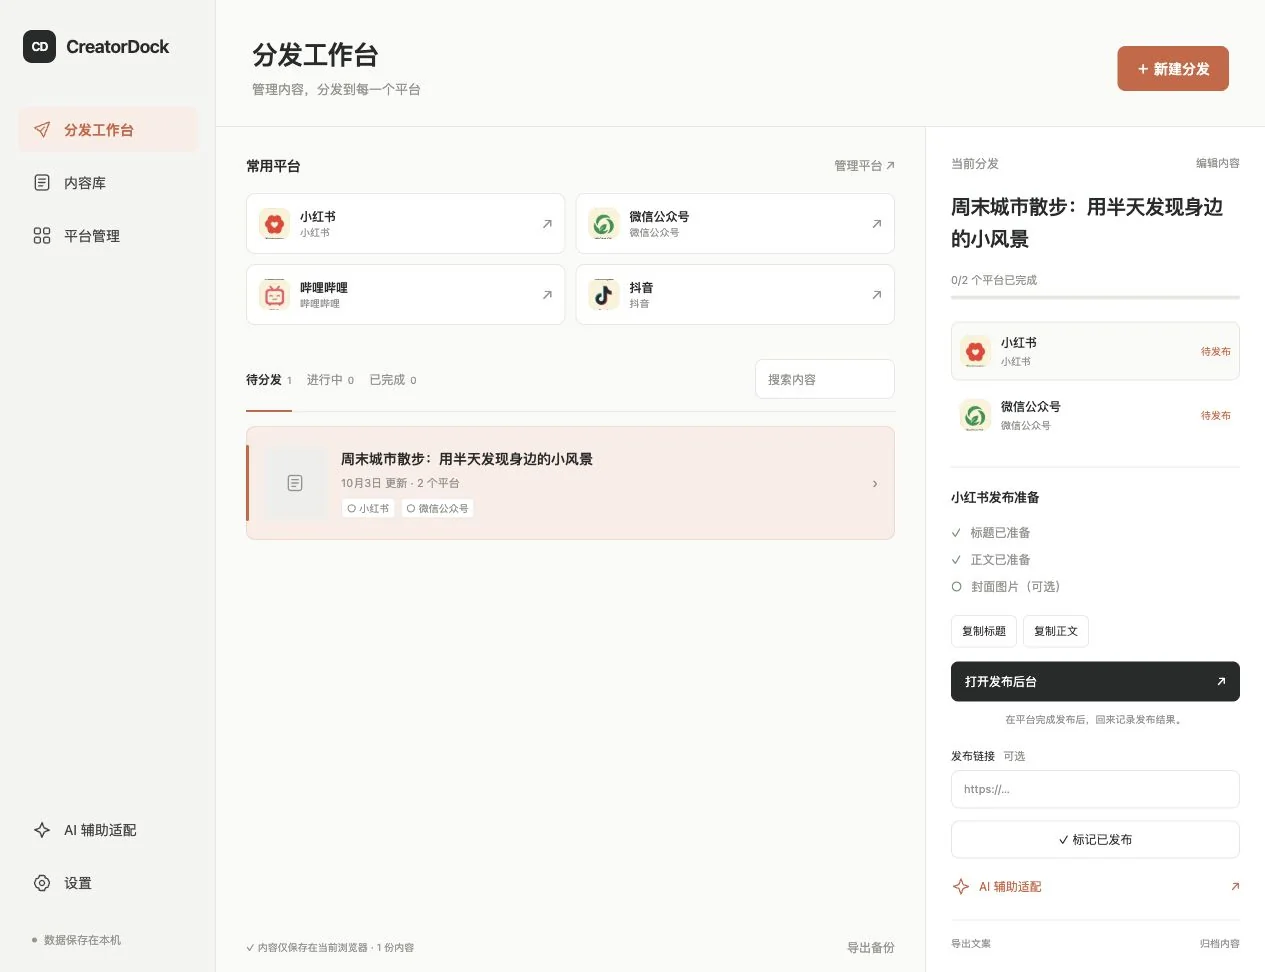Click the 0/2 platforms progress bar
Screen dimensions: 1265x972
1095,297
